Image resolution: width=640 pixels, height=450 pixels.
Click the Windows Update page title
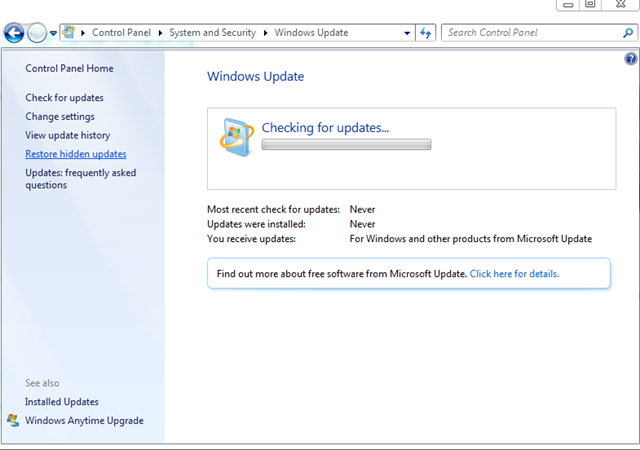click(x=256, y=76)
